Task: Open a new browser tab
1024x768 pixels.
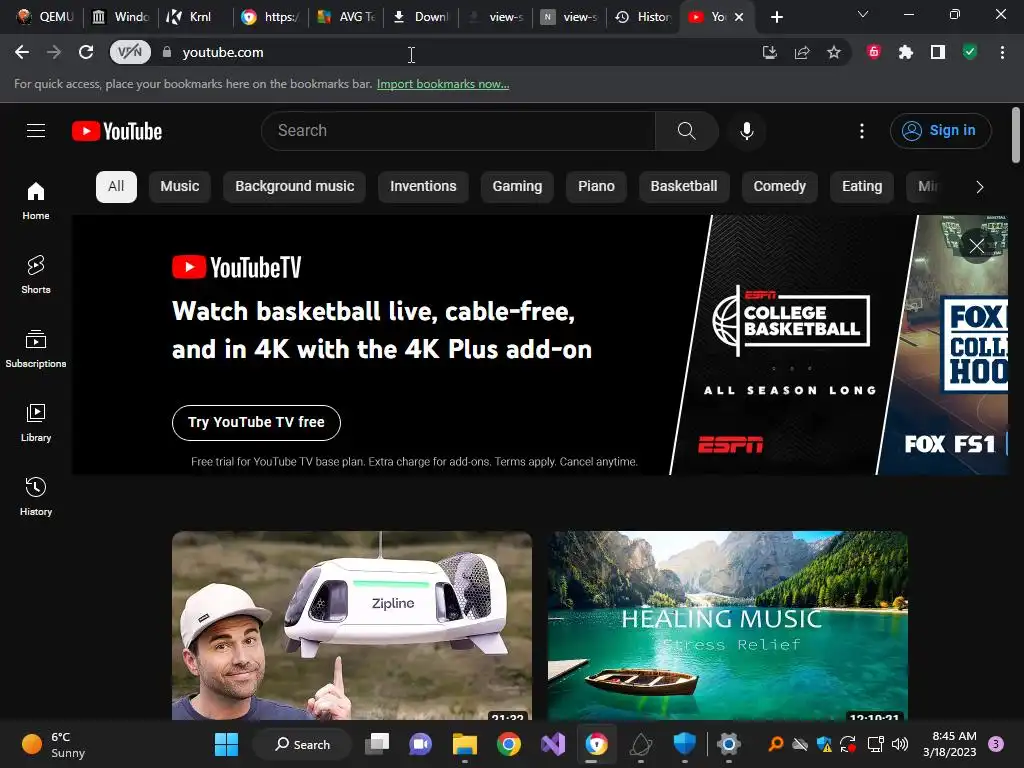Action: tap(776, 17)
